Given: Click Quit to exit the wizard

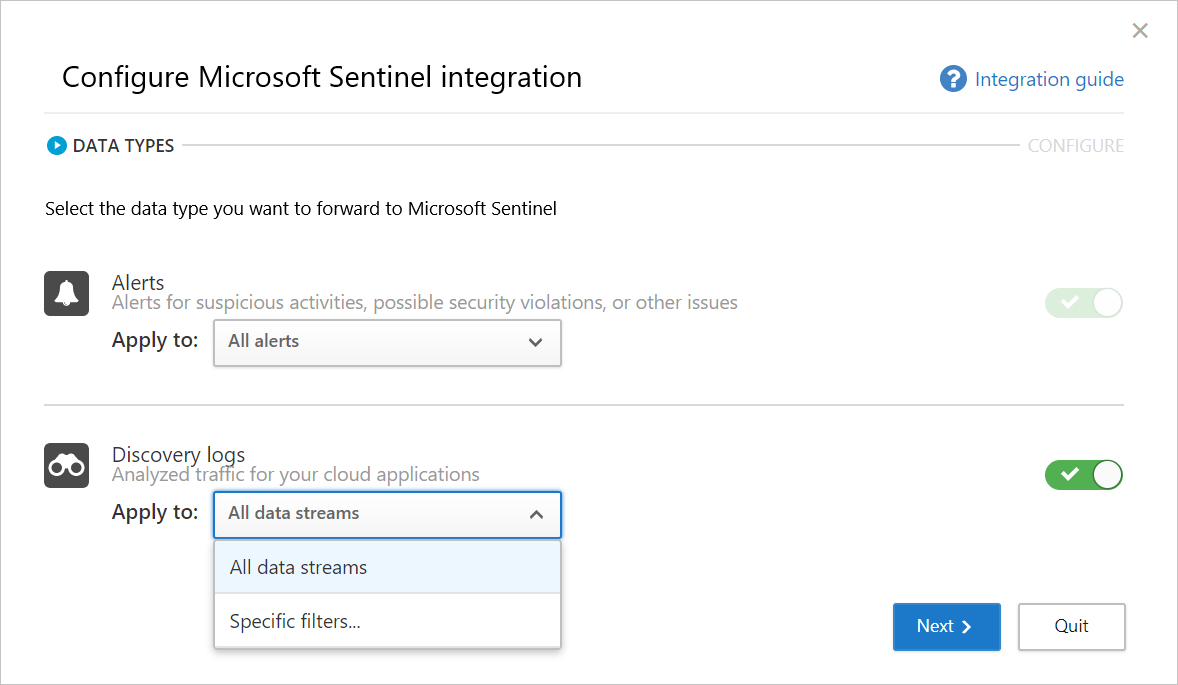Looking at the screenshot, I should (1071, 626).
